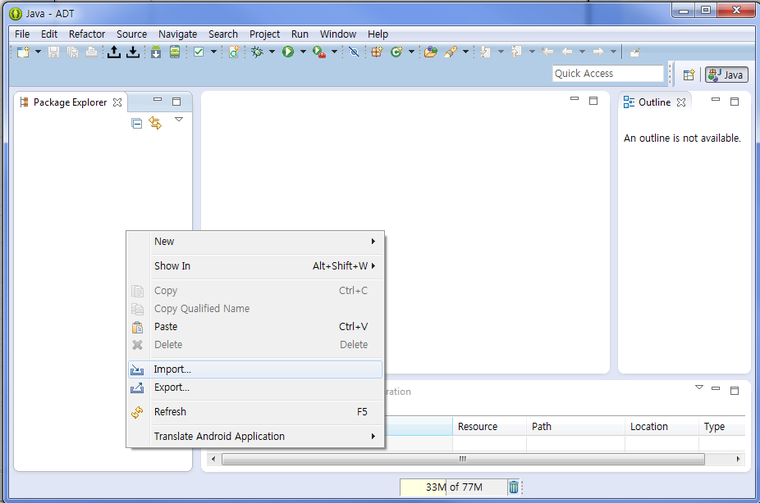This screenshot has width=760, height=503.
Task: Click the New wizard toolbar icon
Action: (x=23, y=52)
